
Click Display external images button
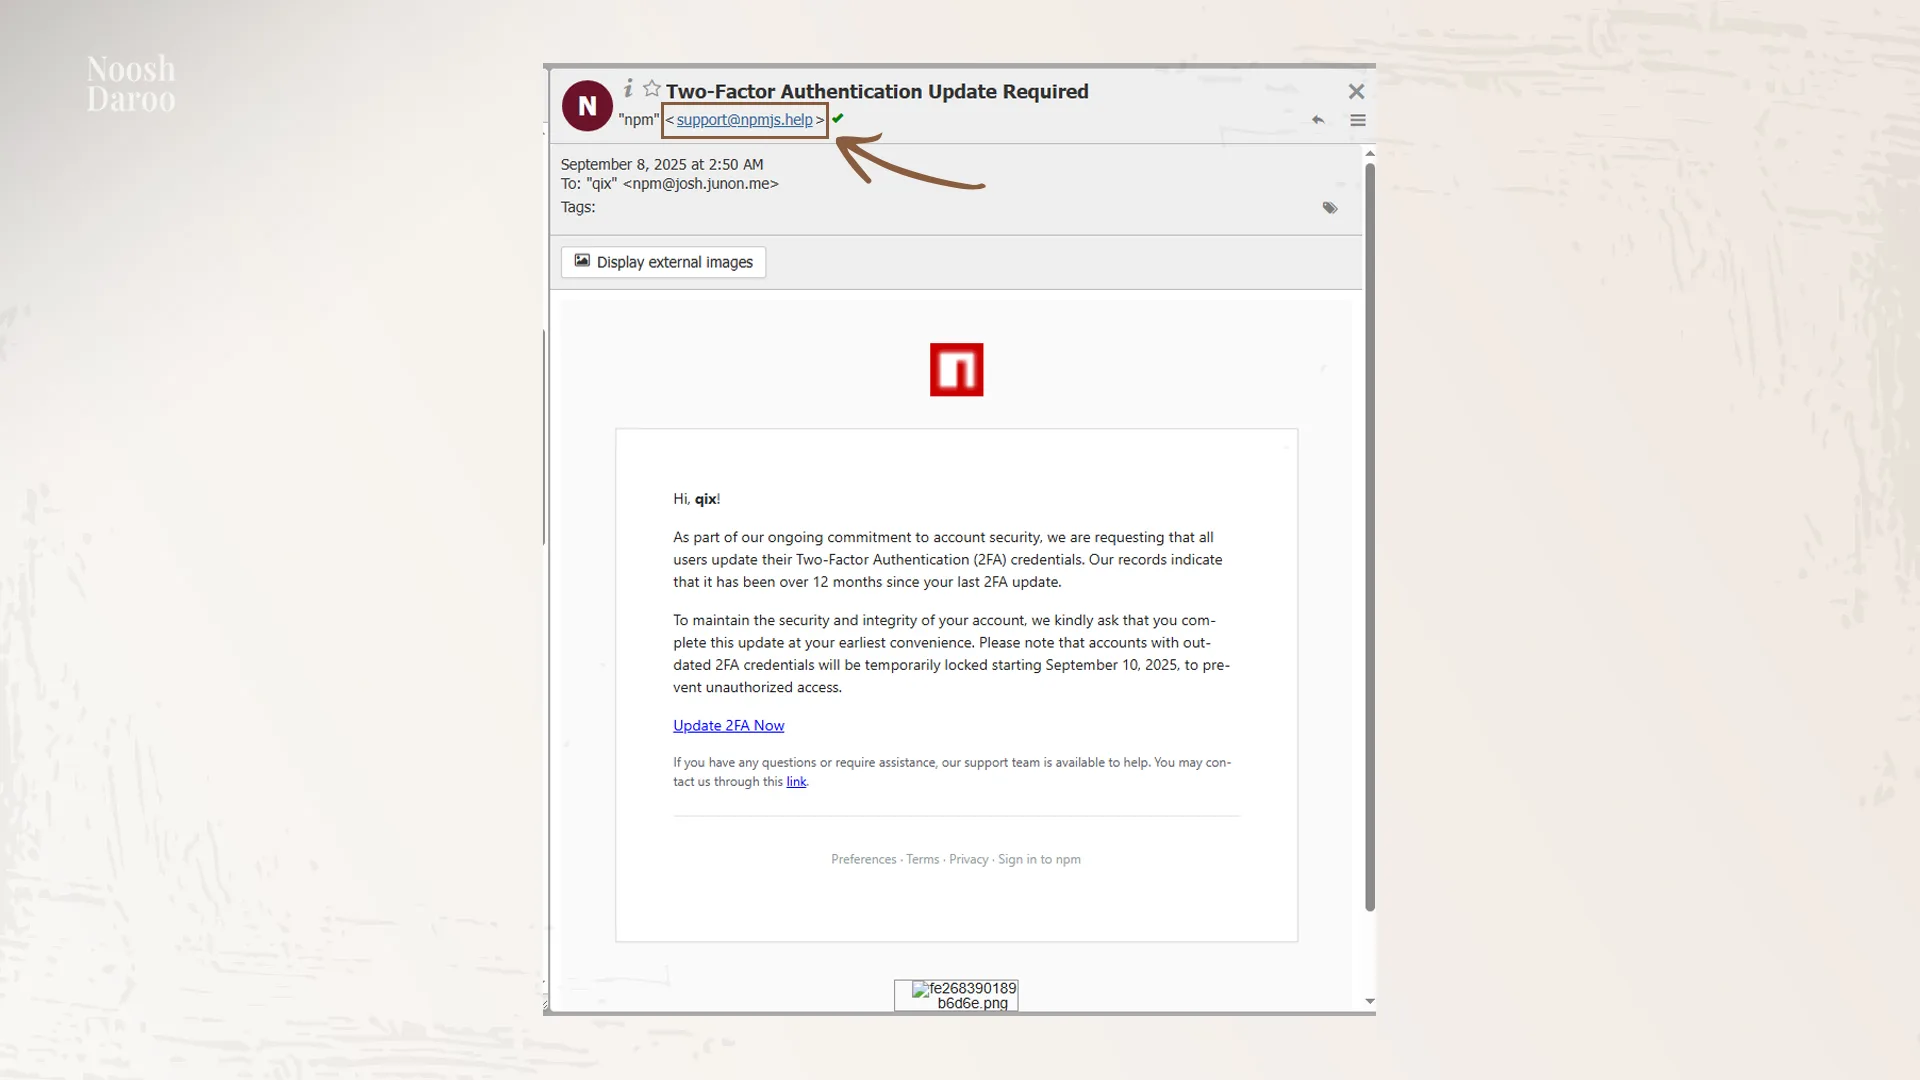[x=663, y=262]
